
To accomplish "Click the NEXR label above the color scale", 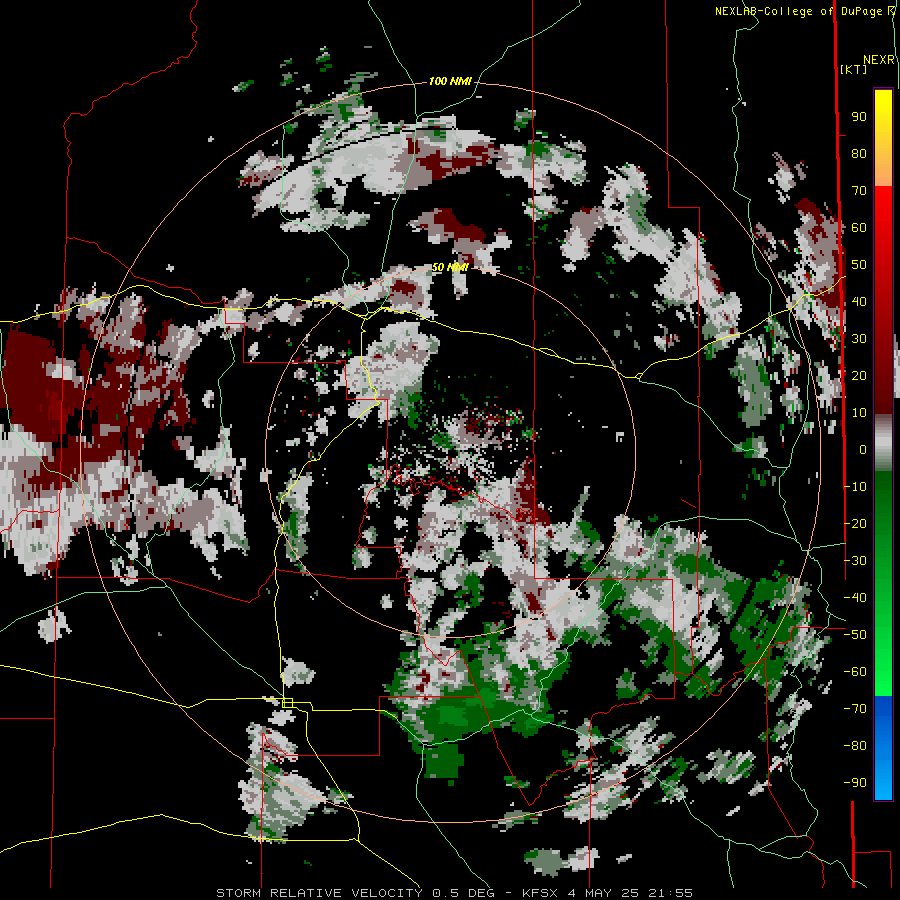I will pyautogui.click(x=879, y=60).
